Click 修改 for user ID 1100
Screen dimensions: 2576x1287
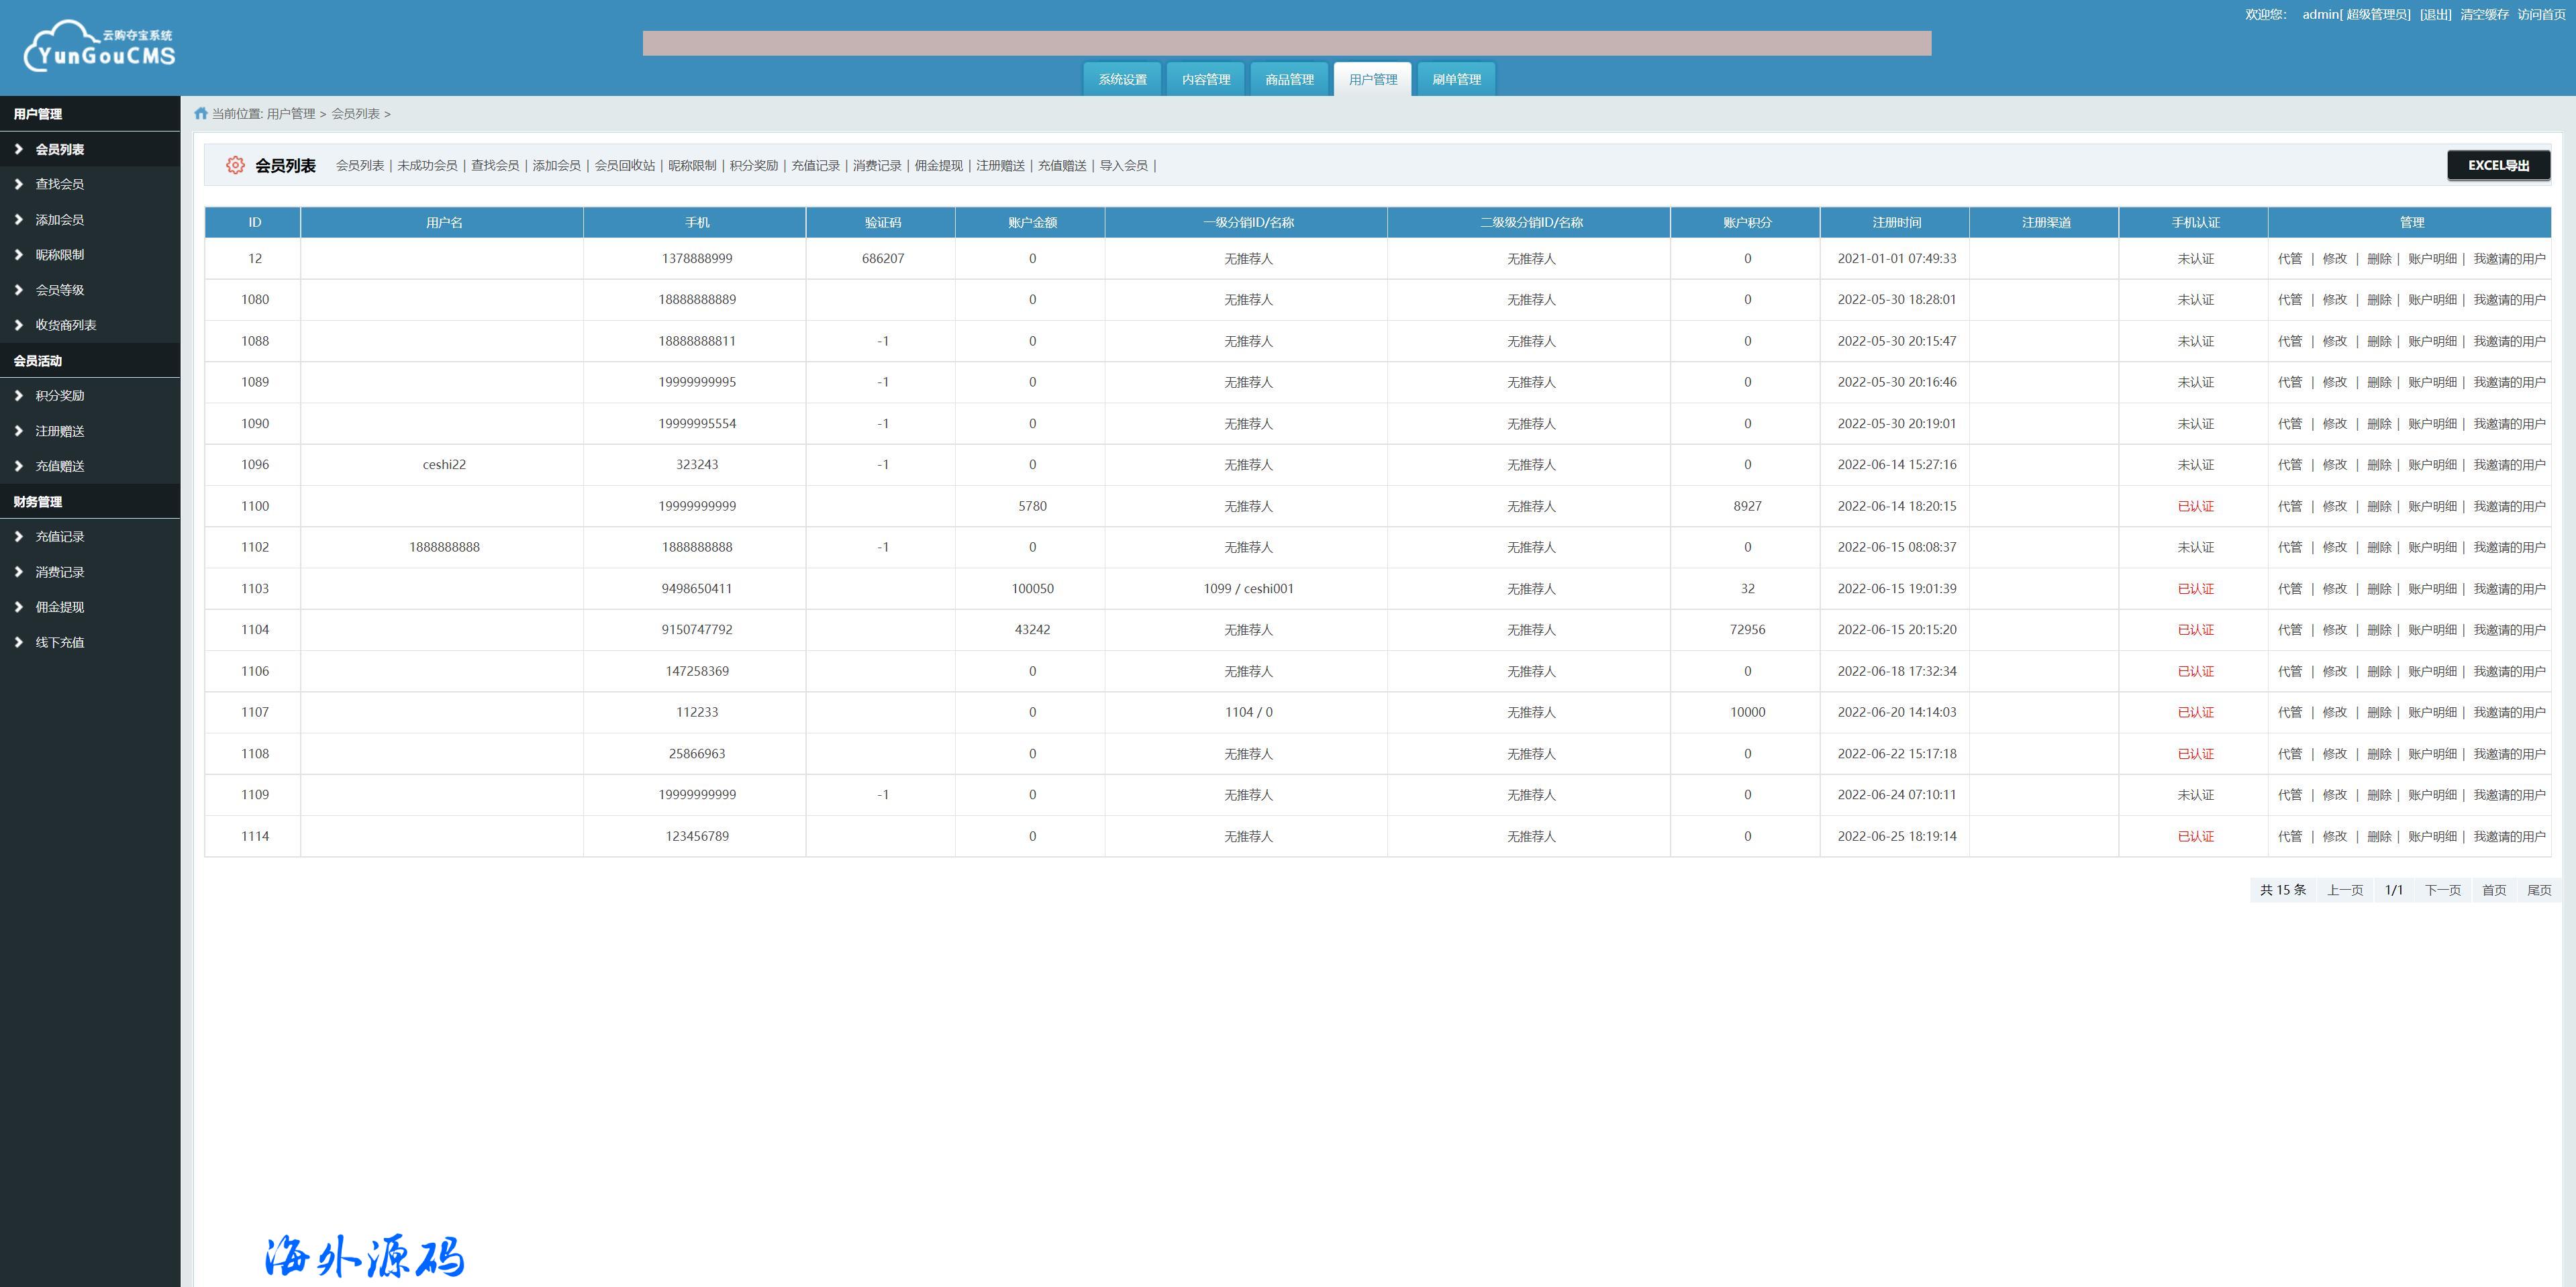tap(2334, 506)
